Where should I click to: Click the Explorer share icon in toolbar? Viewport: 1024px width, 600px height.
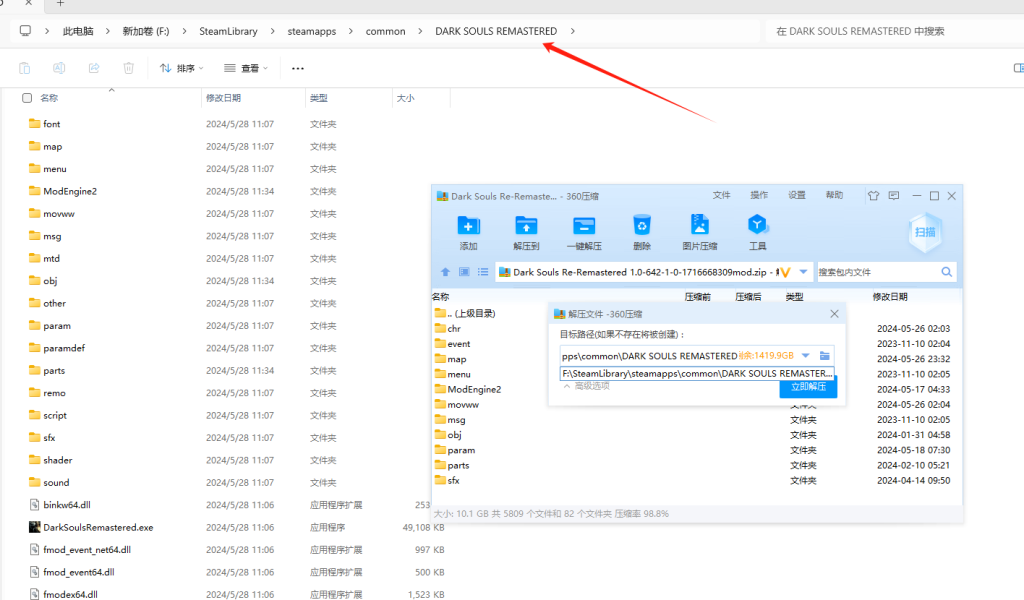94,68
